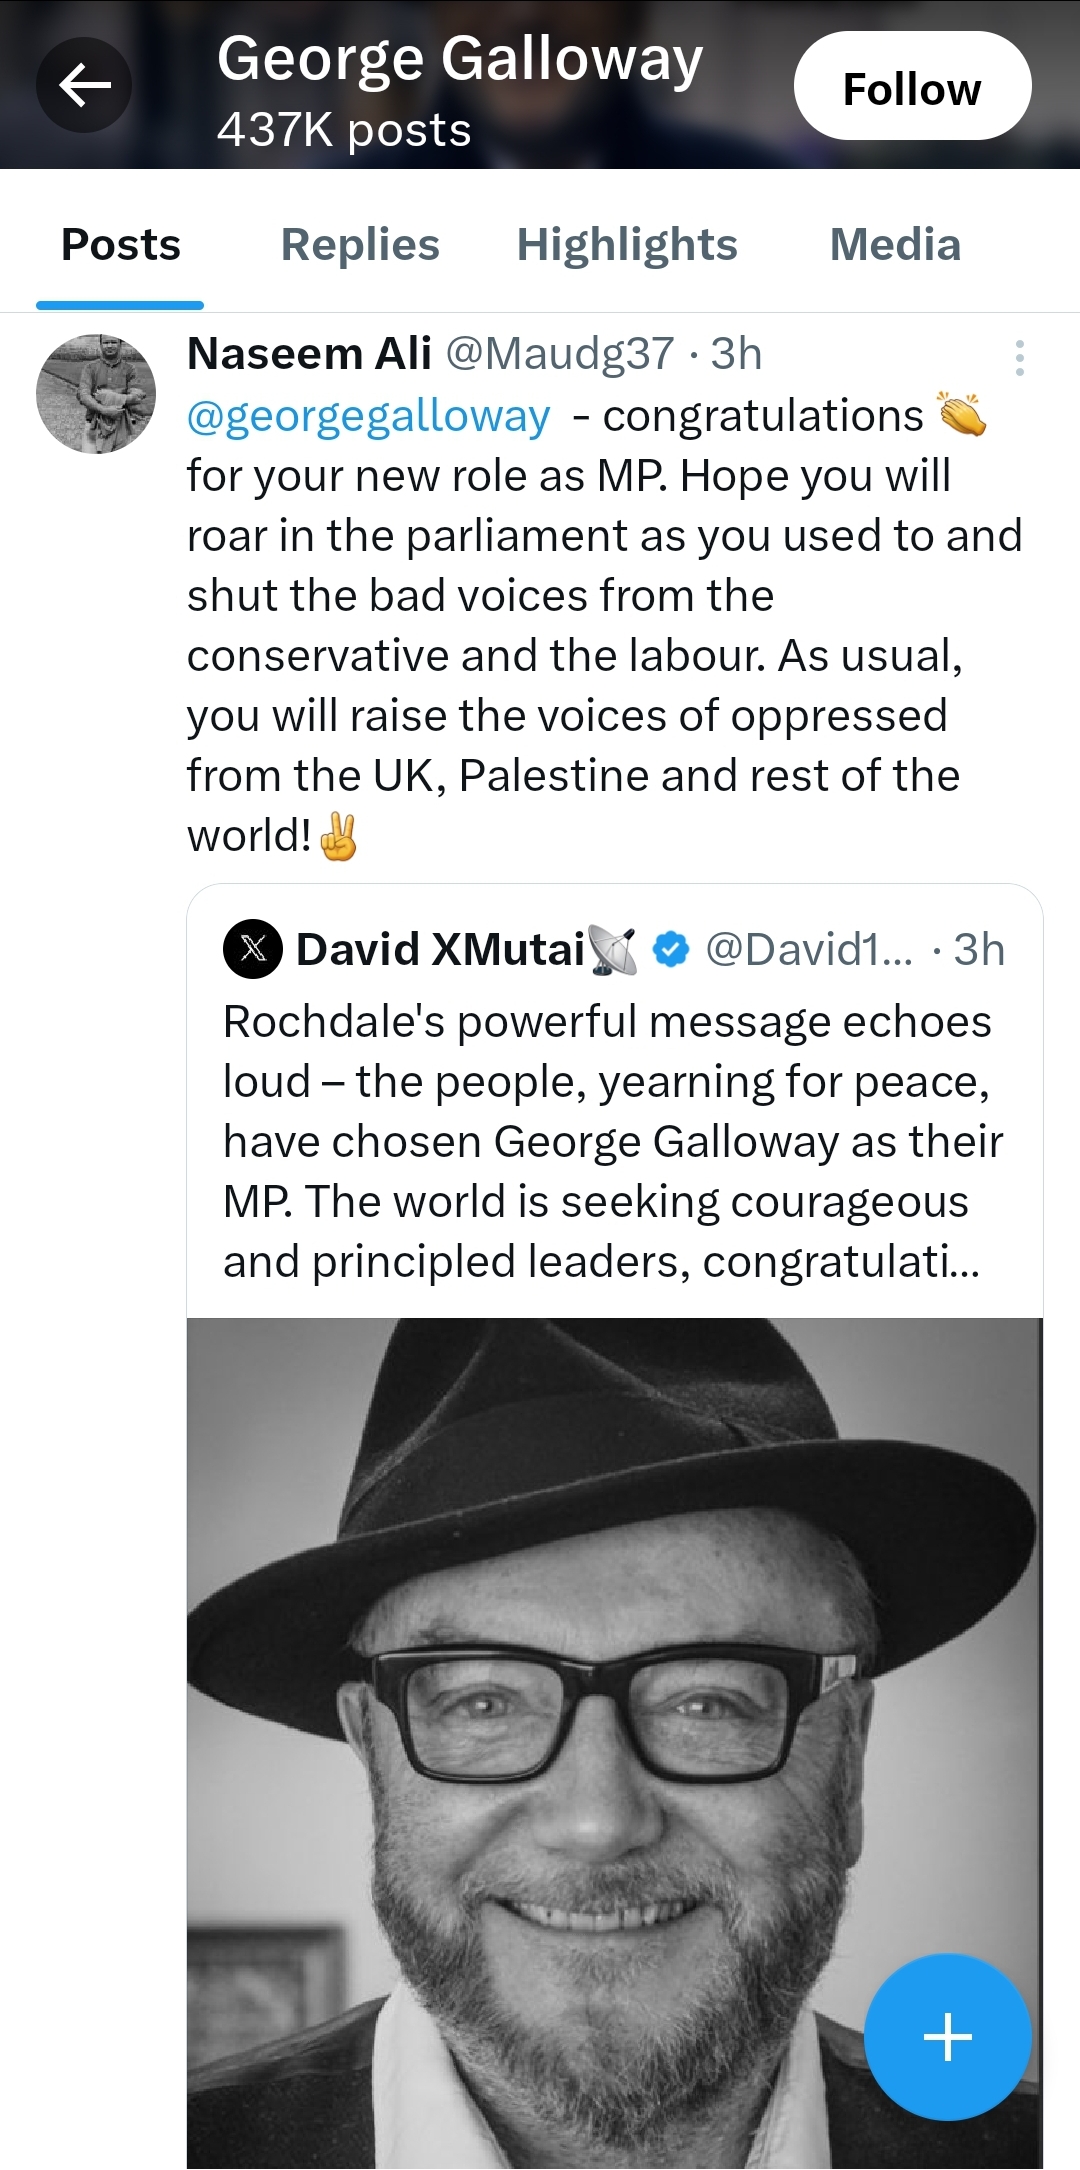1080x2170 pixels.
Task: Select the Media tab
Action: coord(895,245)
